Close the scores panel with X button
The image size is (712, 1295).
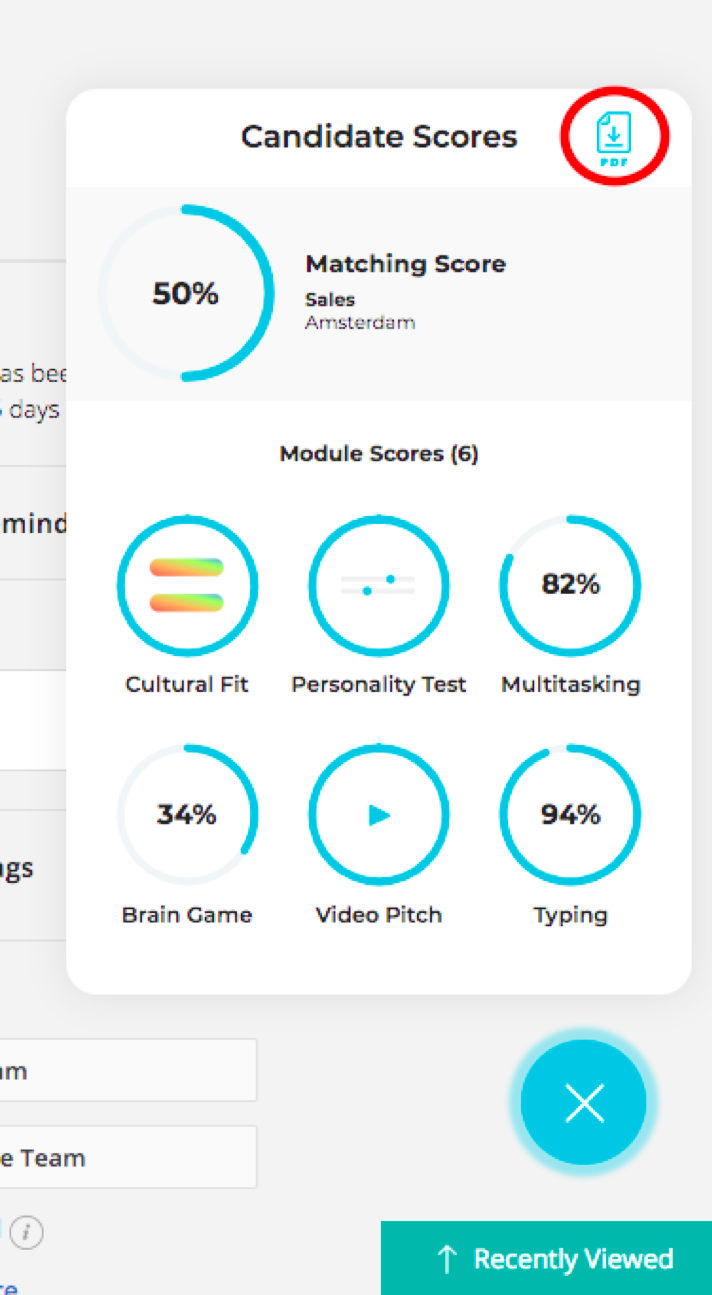click(584, 1102)
